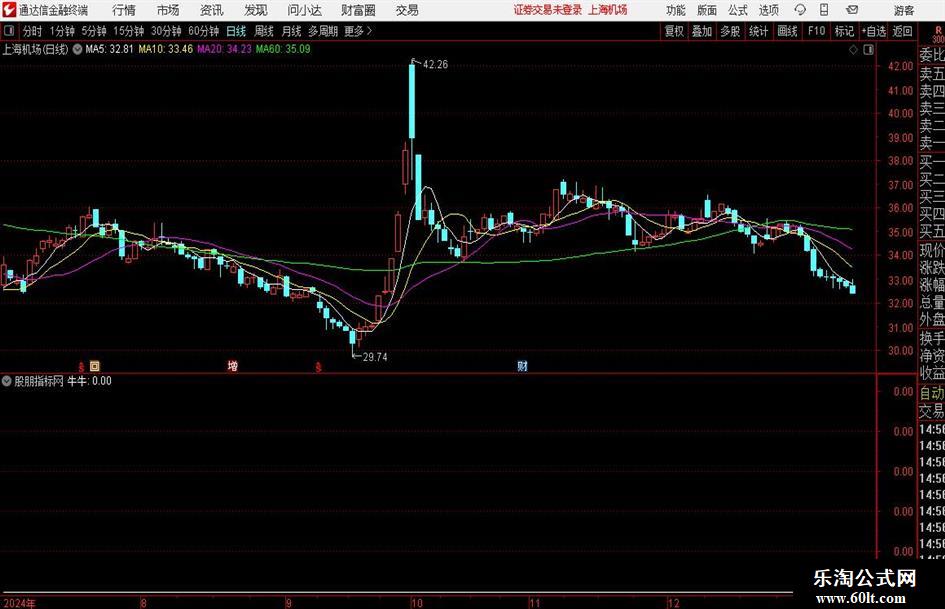Viewport: 945px width, 609px height.
Task: Click the 标记 mark button
Action: pos(844,31)
